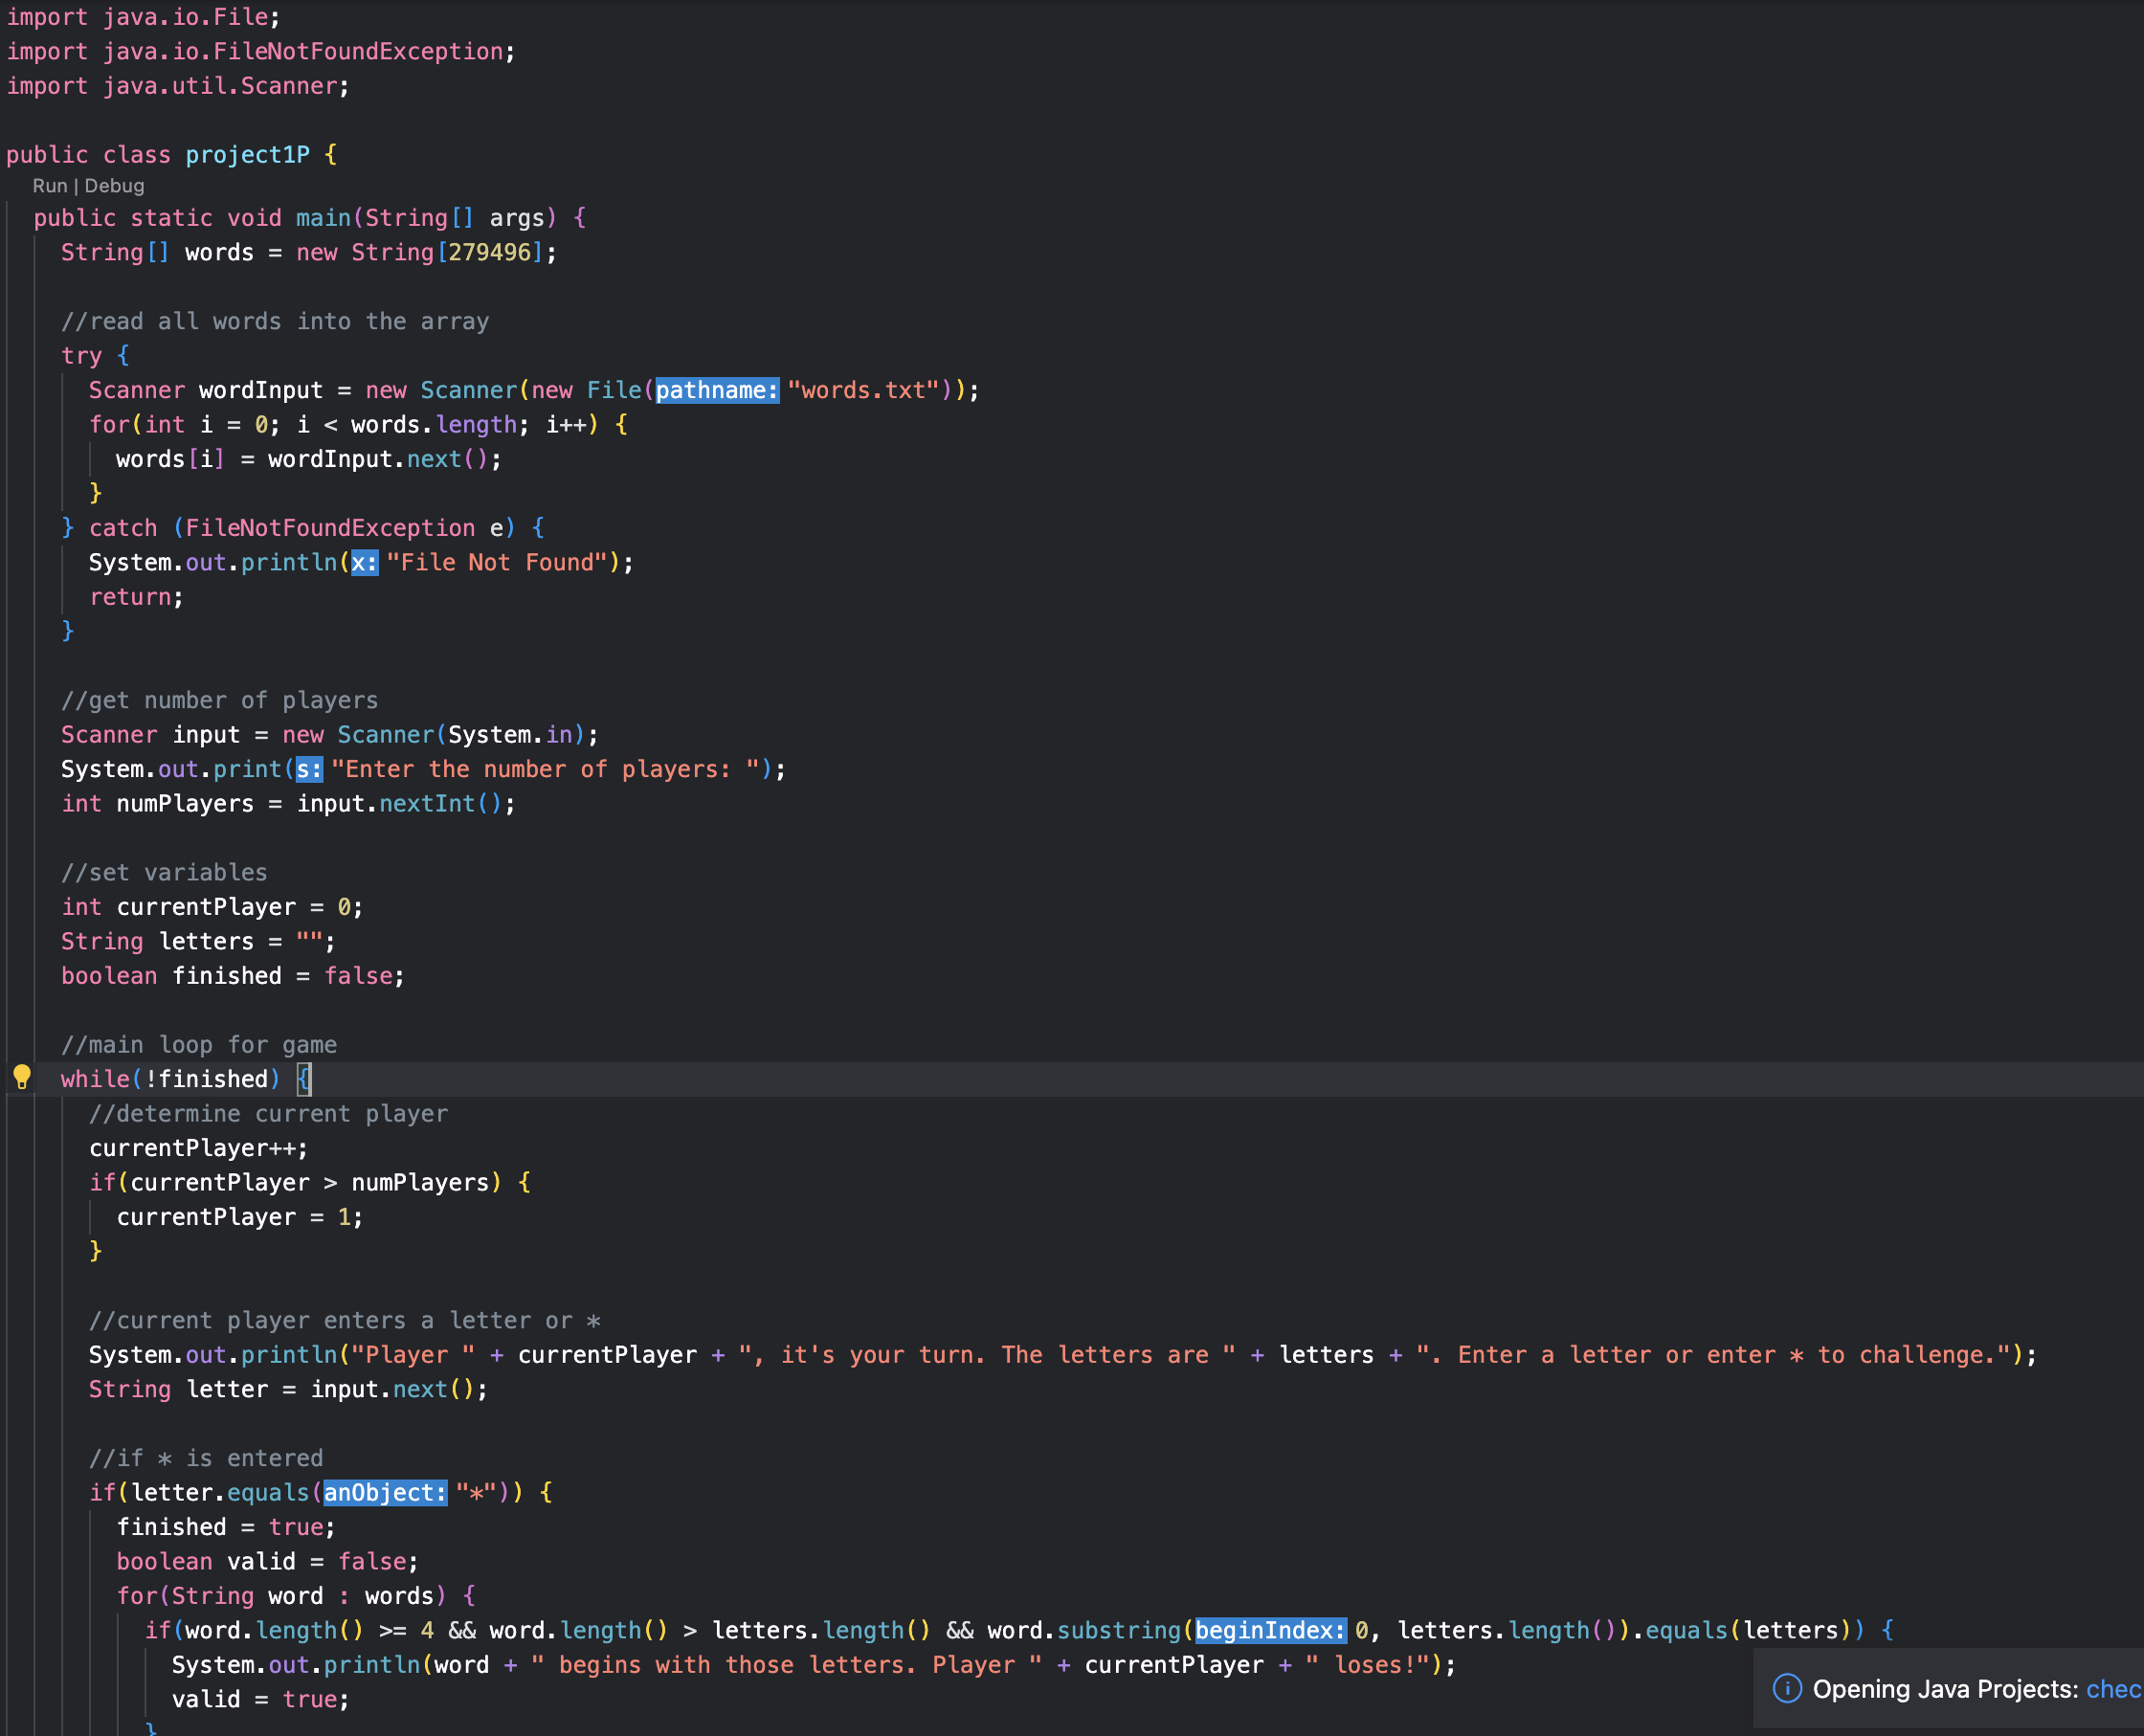Click the "words.txt" string literal
The height and width of the screenshot is (1736, 2144).
[862, 390]
